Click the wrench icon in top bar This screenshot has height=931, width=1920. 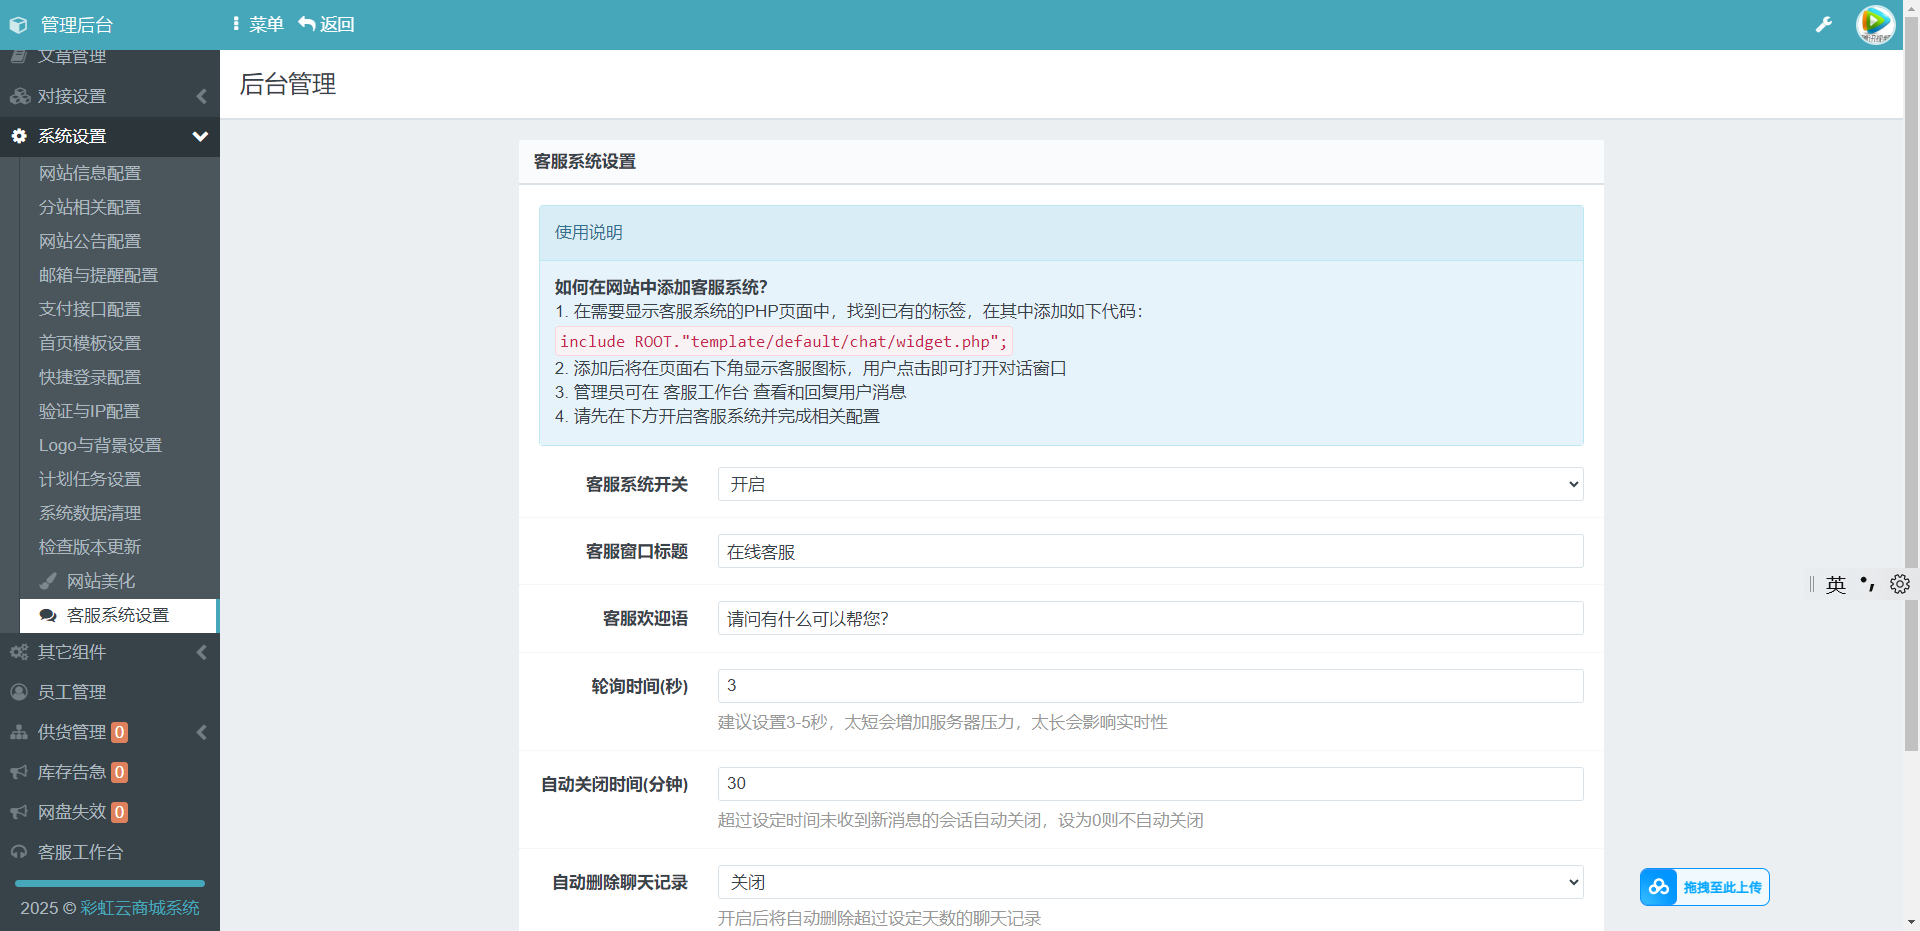(x=1824, y=25)
